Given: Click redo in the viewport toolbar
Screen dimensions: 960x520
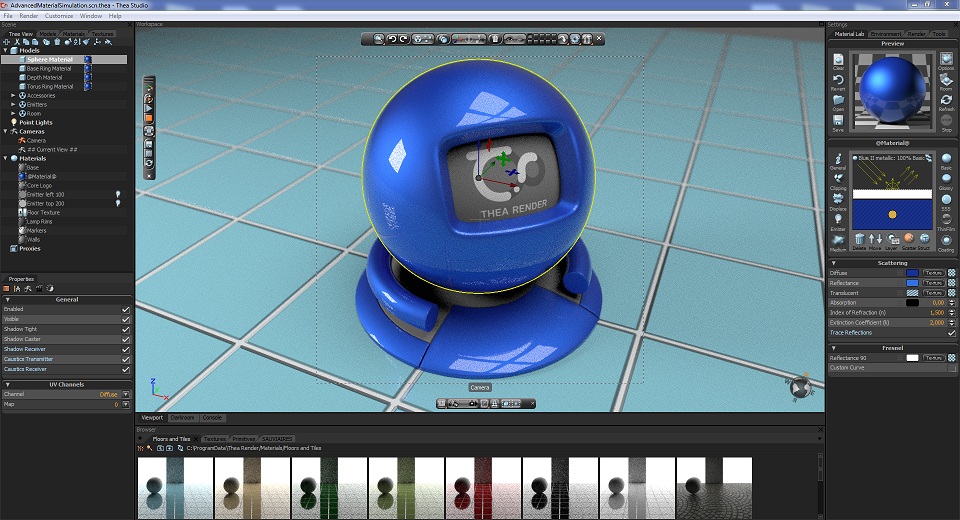Looking at the screenshot, I should [403, 39].
